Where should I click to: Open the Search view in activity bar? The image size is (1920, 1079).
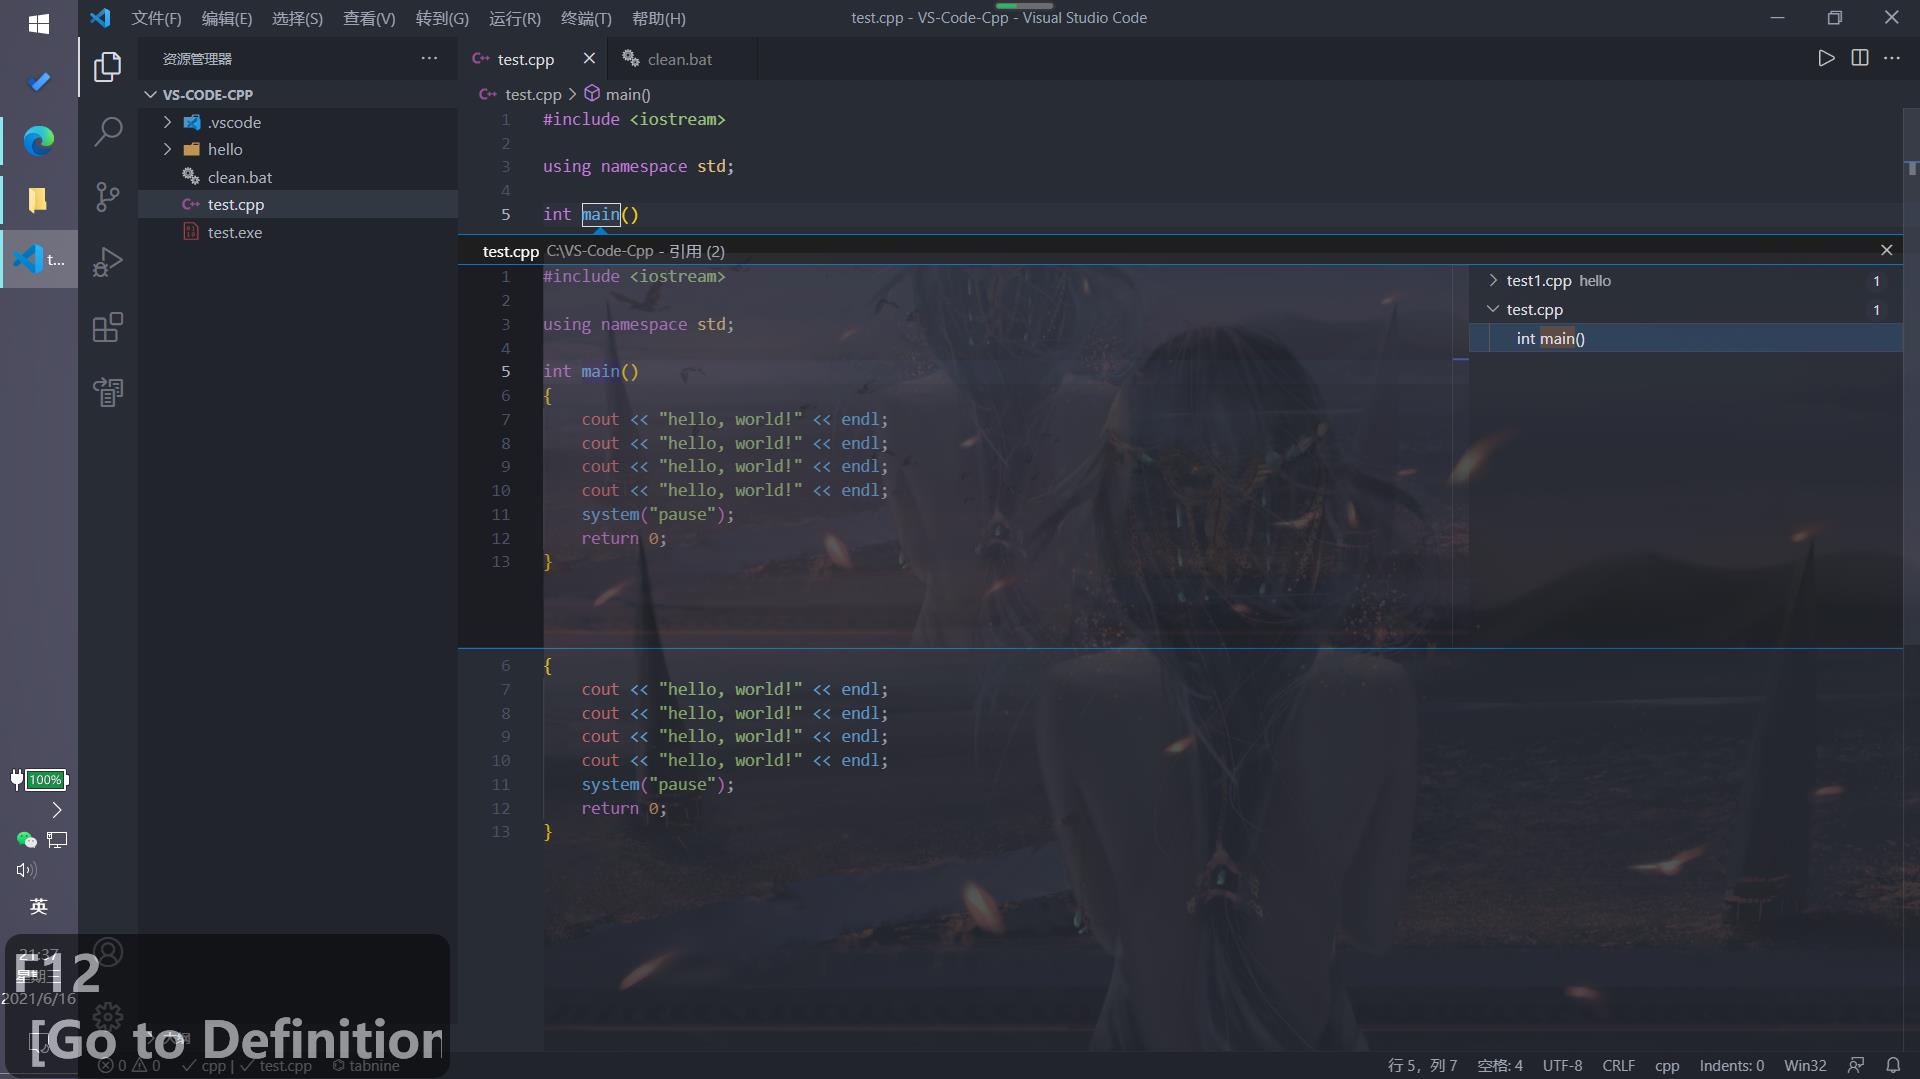[x=107, y=132]
